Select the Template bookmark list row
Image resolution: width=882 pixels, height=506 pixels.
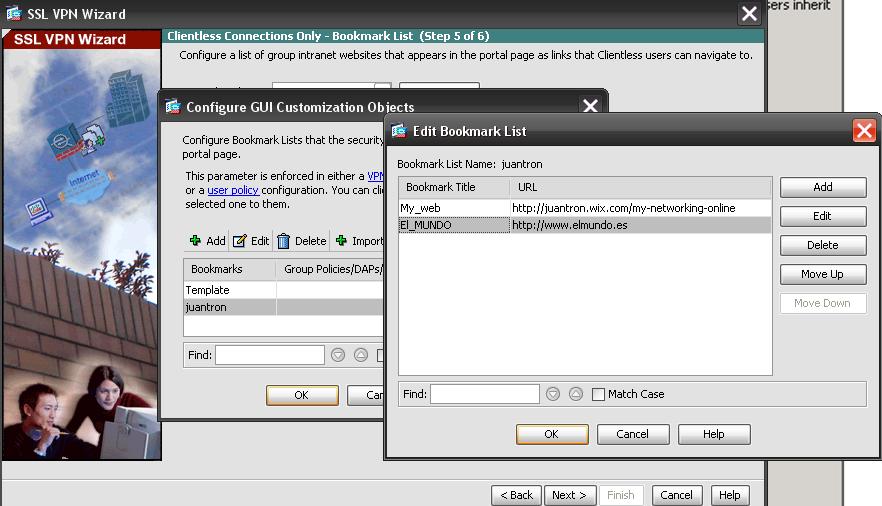tap(284, 290)
